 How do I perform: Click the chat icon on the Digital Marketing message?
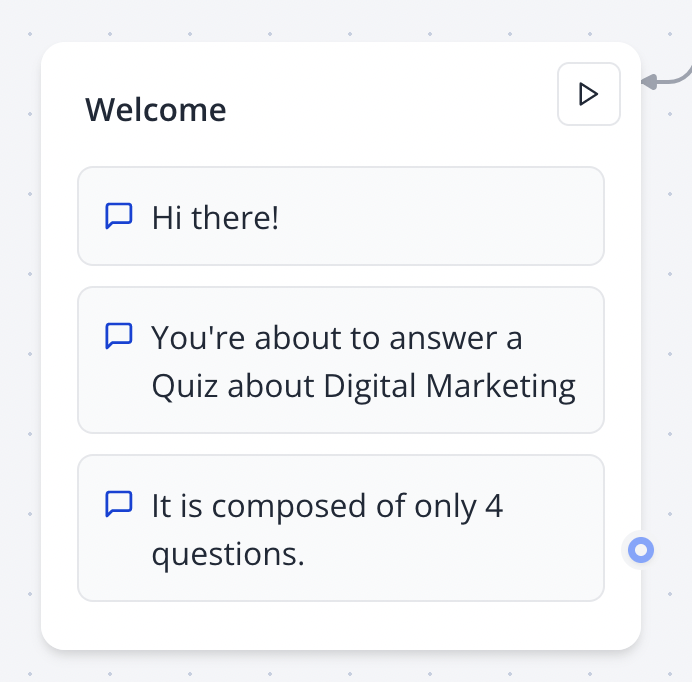(119, 337)
